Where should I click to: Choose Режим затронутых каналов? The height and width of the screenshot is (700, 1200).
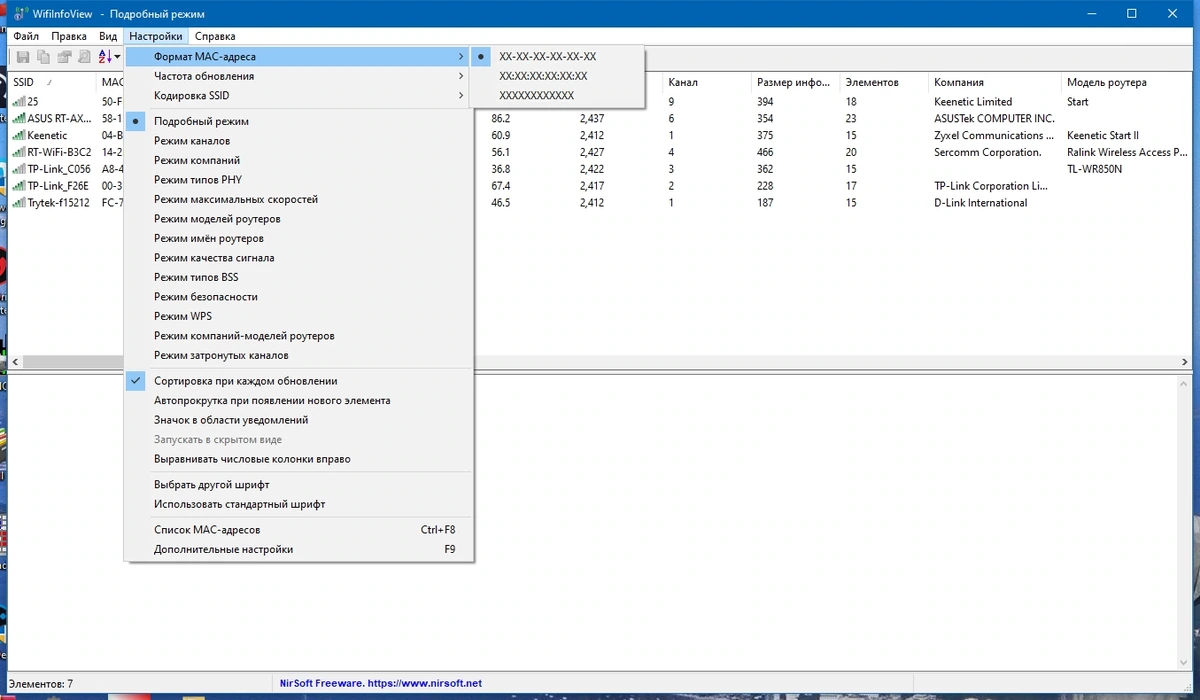[299, 355]
